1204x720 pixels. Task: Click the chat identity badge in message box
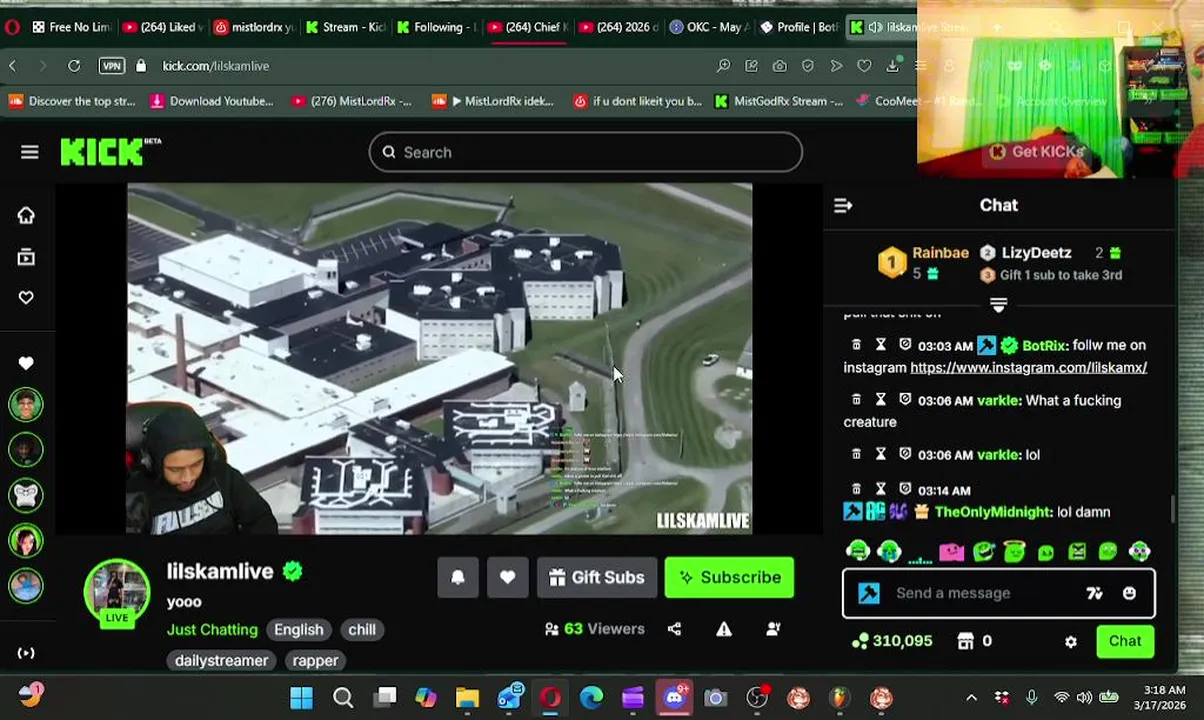[x=869, y=593]
